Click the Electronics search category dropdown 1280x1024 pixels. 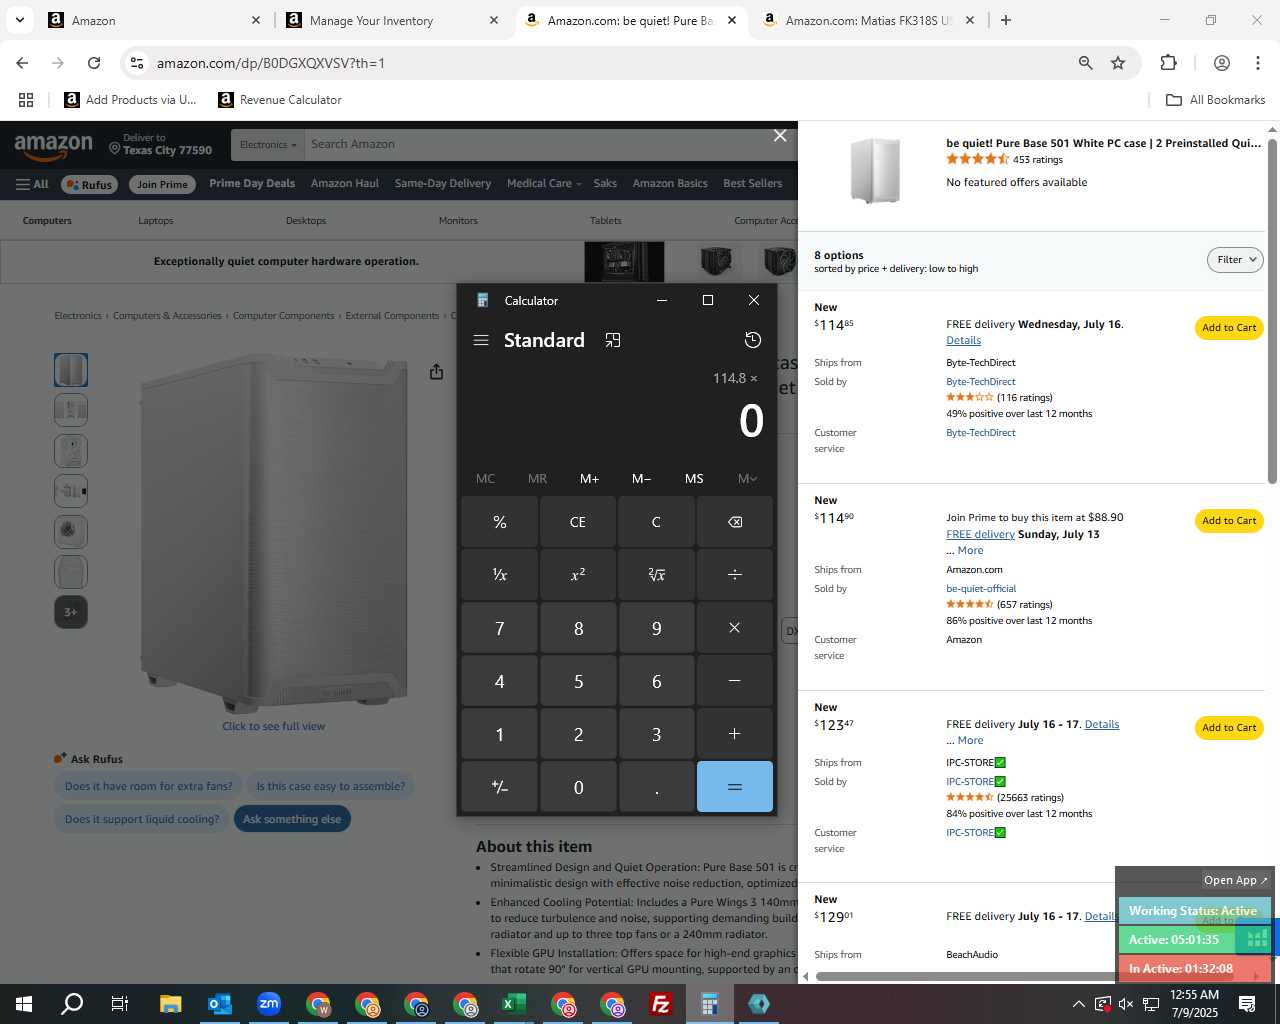click(268, 145)
